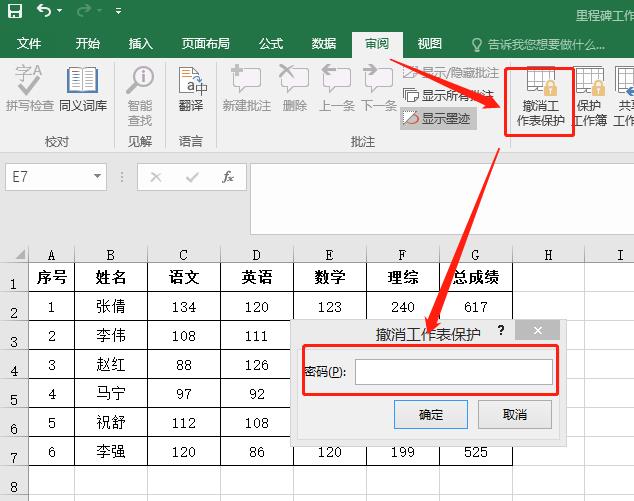The width and height of the screenshot is (634, 501).
Task: Open the 文件 menu tab
Action: [x=29, y=43]
